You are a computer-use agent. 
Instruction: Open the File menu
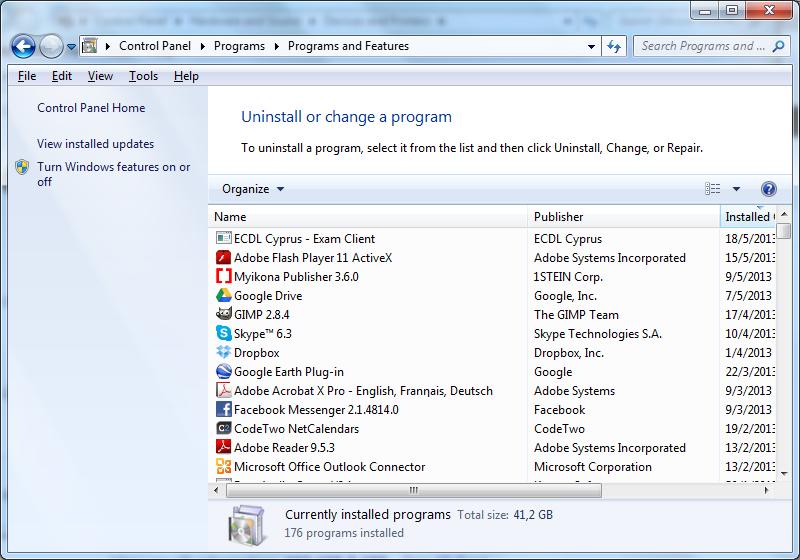27,76
